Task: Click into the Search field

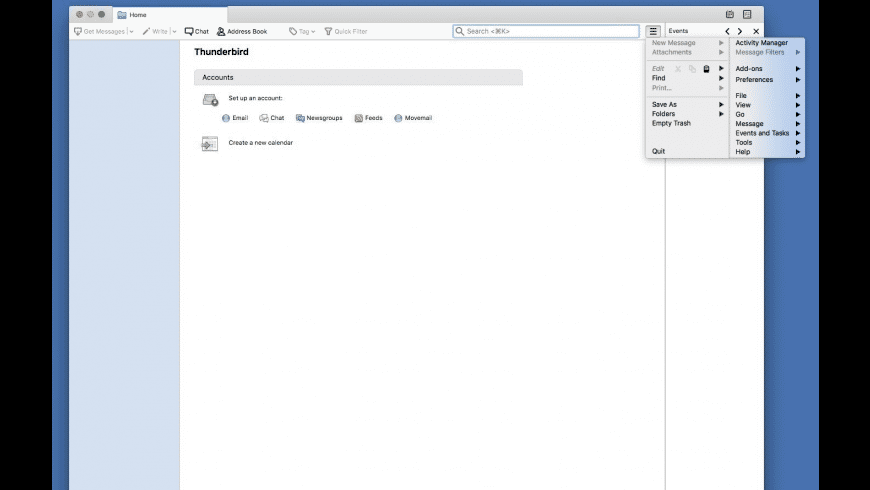Action: point(546,32)
